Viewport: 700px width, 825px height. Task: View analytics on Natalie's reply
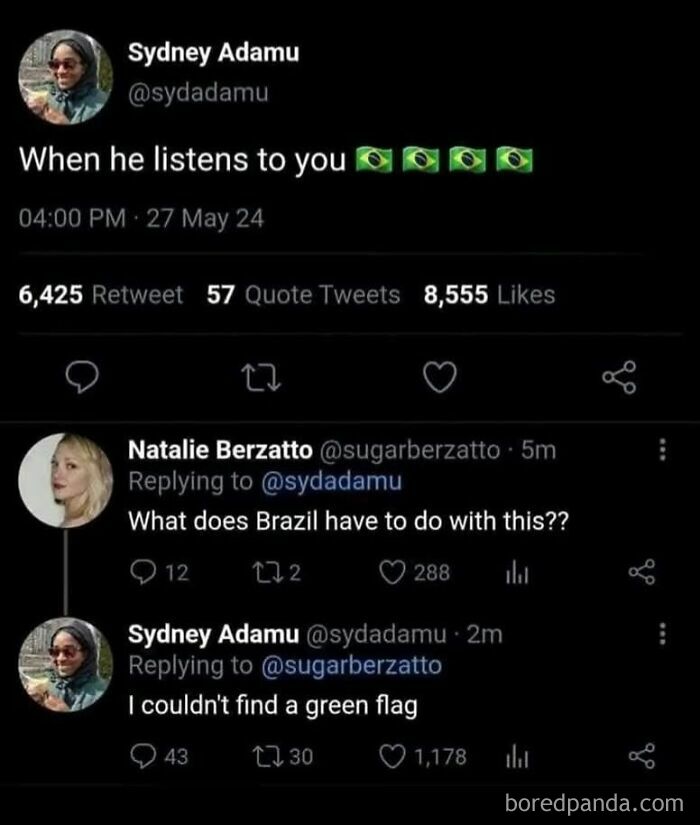[x=515, y=572]
